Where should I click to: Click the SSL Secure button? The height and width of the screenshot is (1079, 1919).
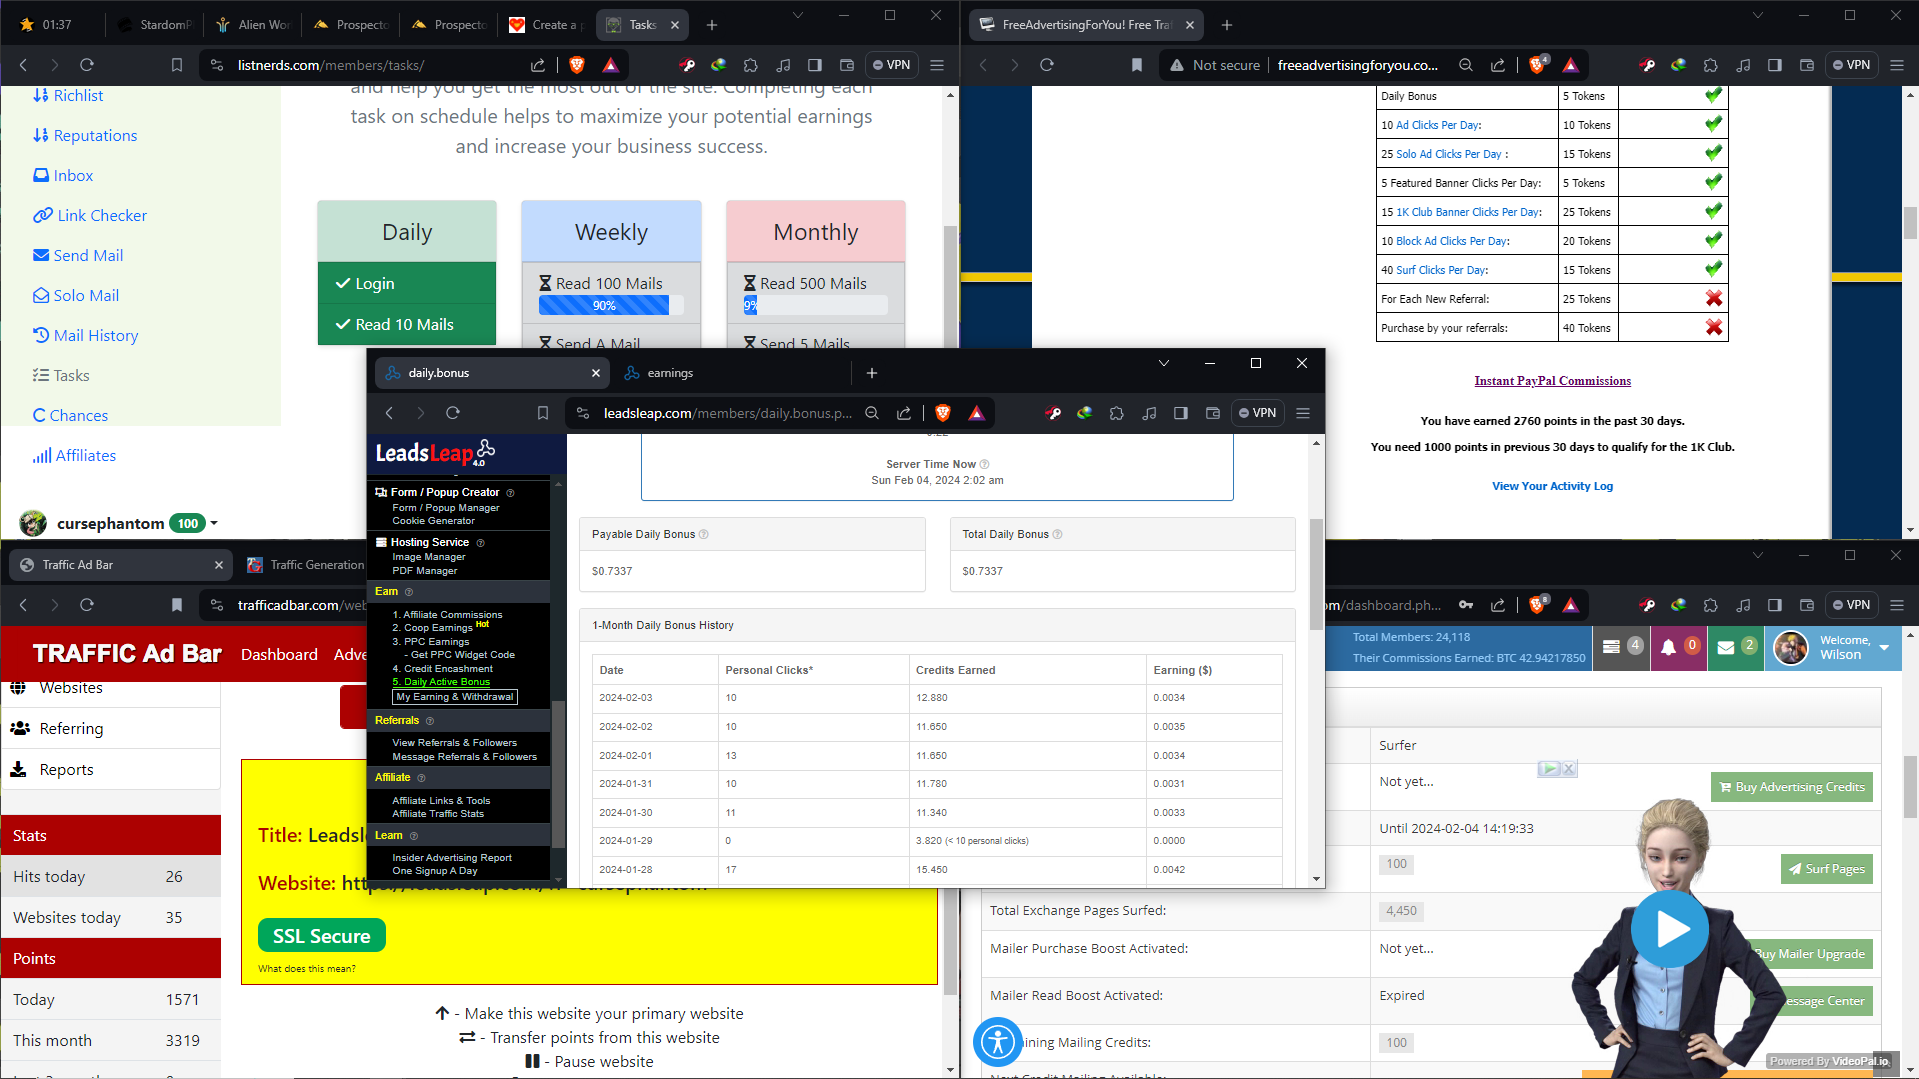pyautogui.click(x=322, y=936)
